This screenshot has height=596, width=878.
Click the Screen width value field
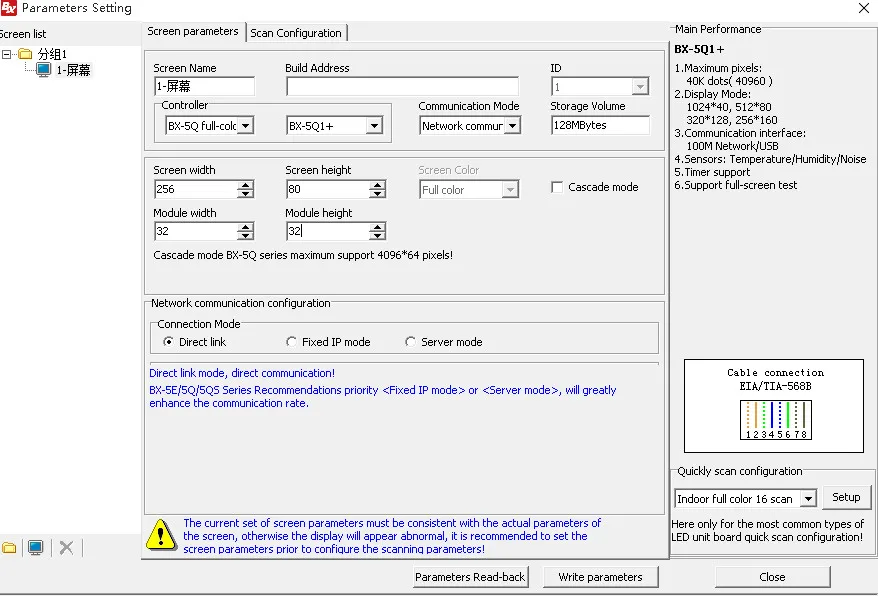(x=195, y=189)
